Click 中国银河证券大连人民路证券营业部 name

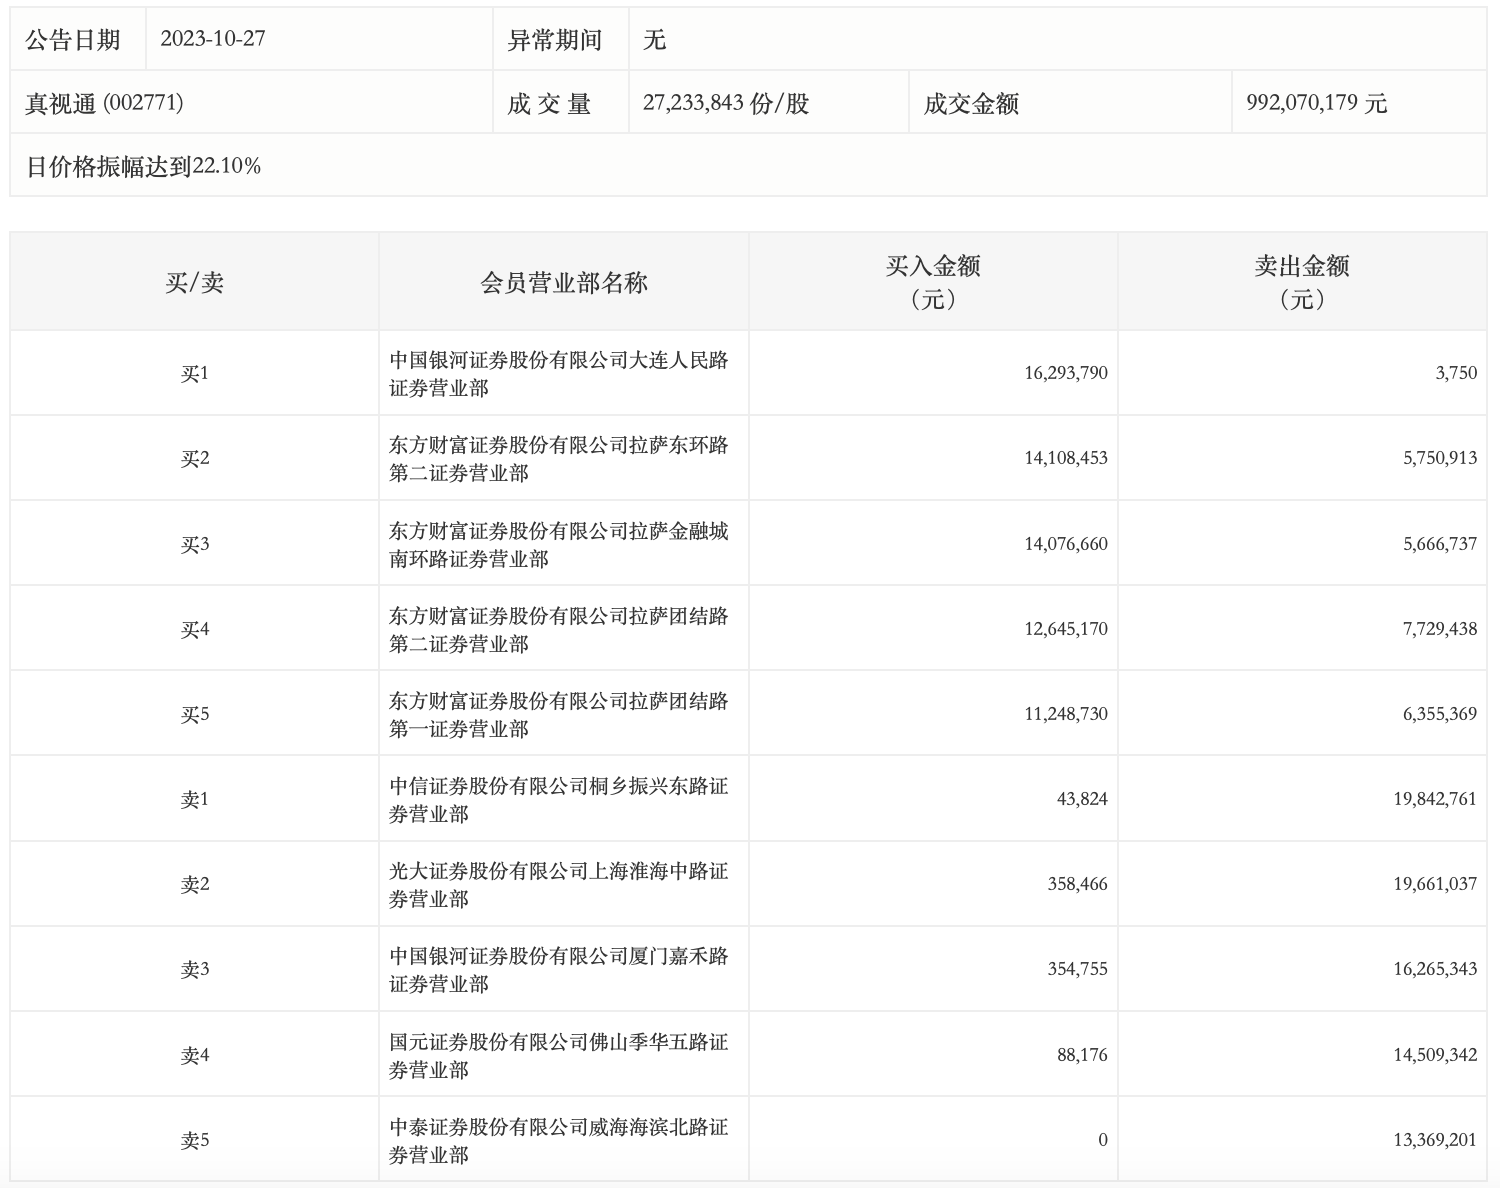(559, 373)
